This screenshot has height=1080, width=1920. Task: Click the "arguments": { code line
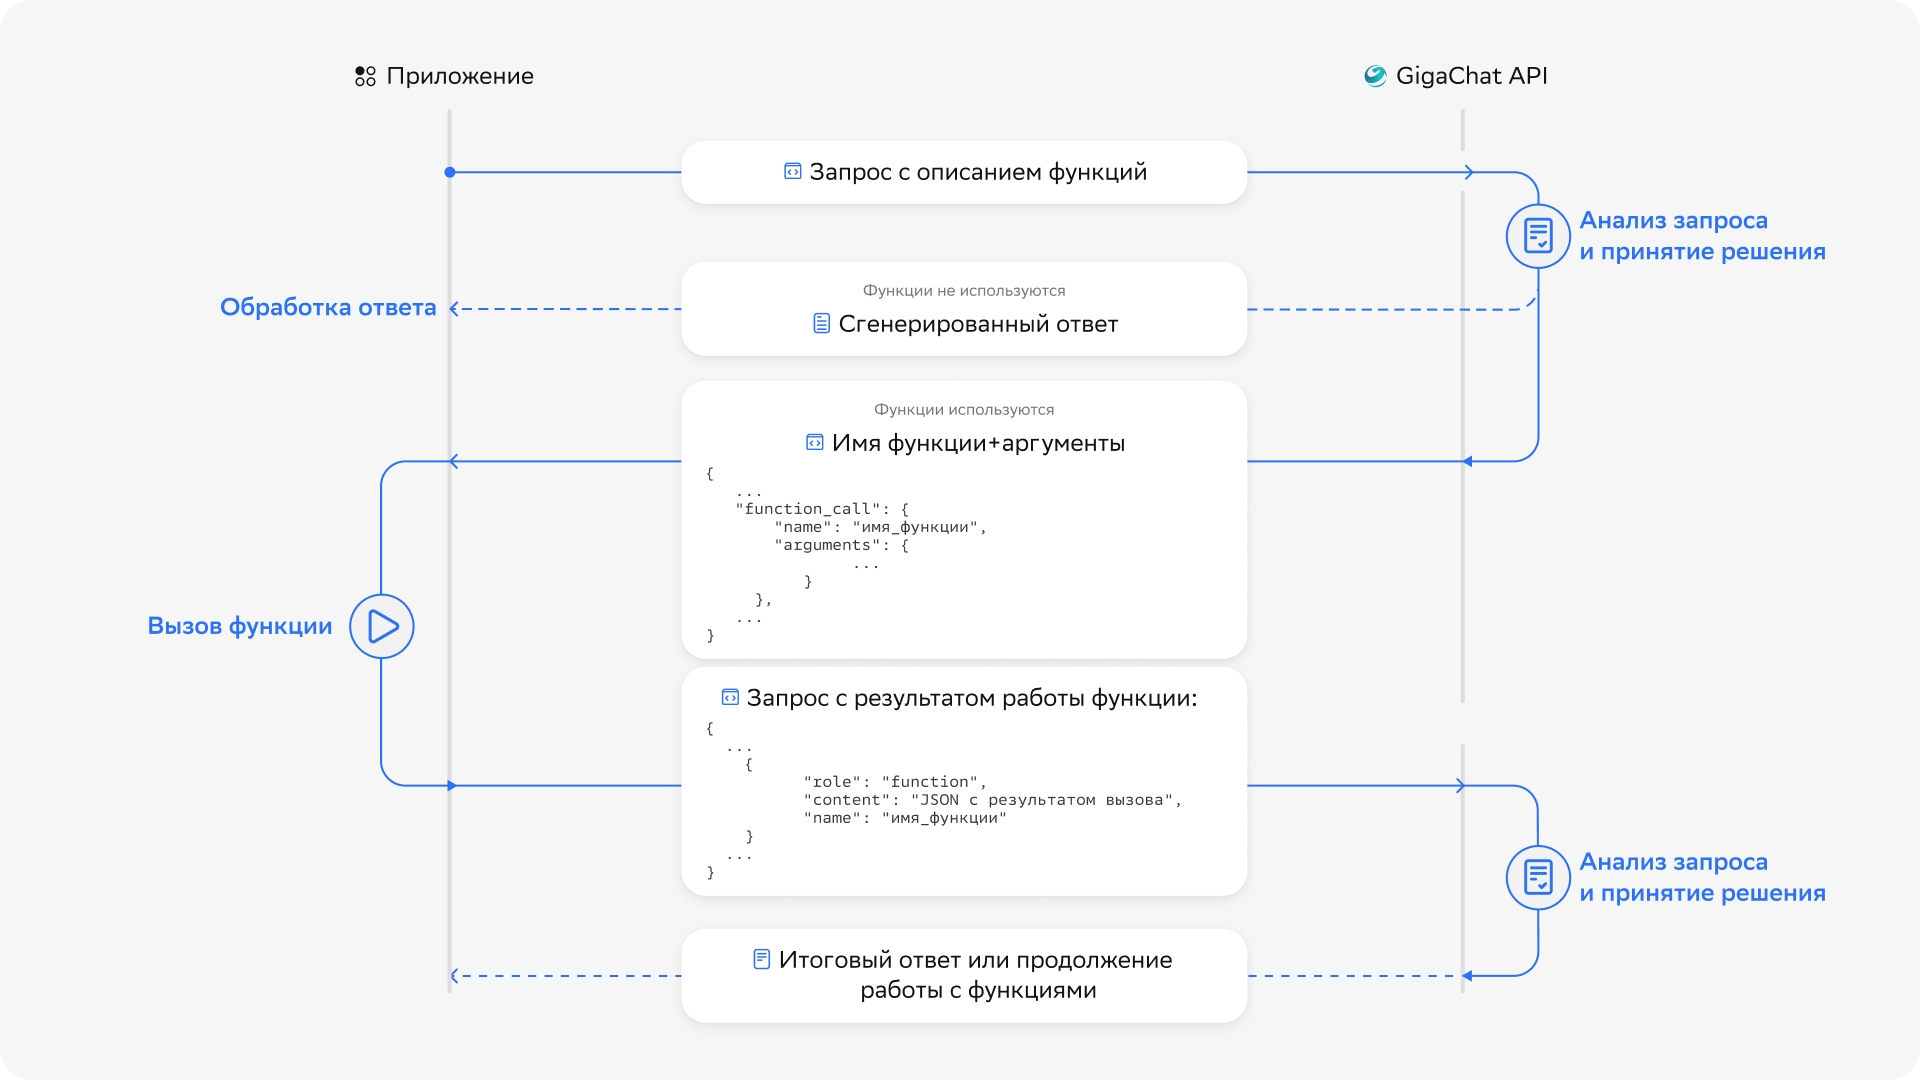point(841,545)
